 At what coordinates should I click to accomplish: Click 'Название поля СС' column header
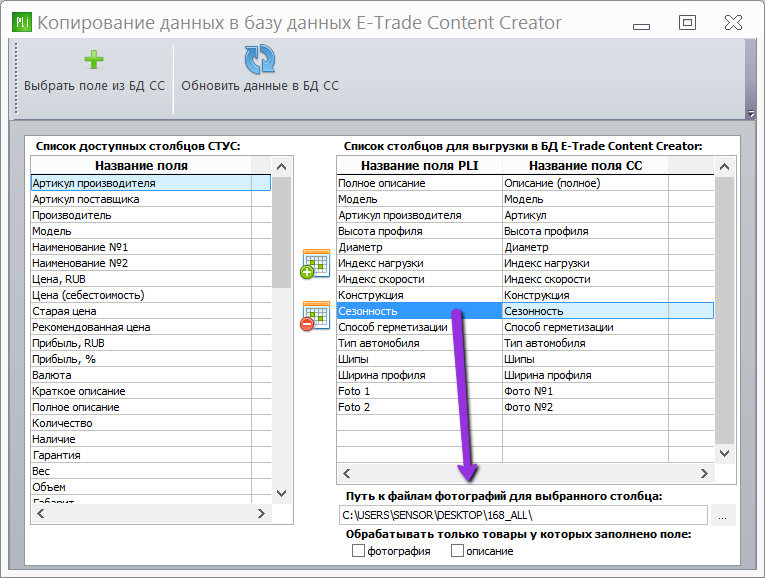click(585, 166)
